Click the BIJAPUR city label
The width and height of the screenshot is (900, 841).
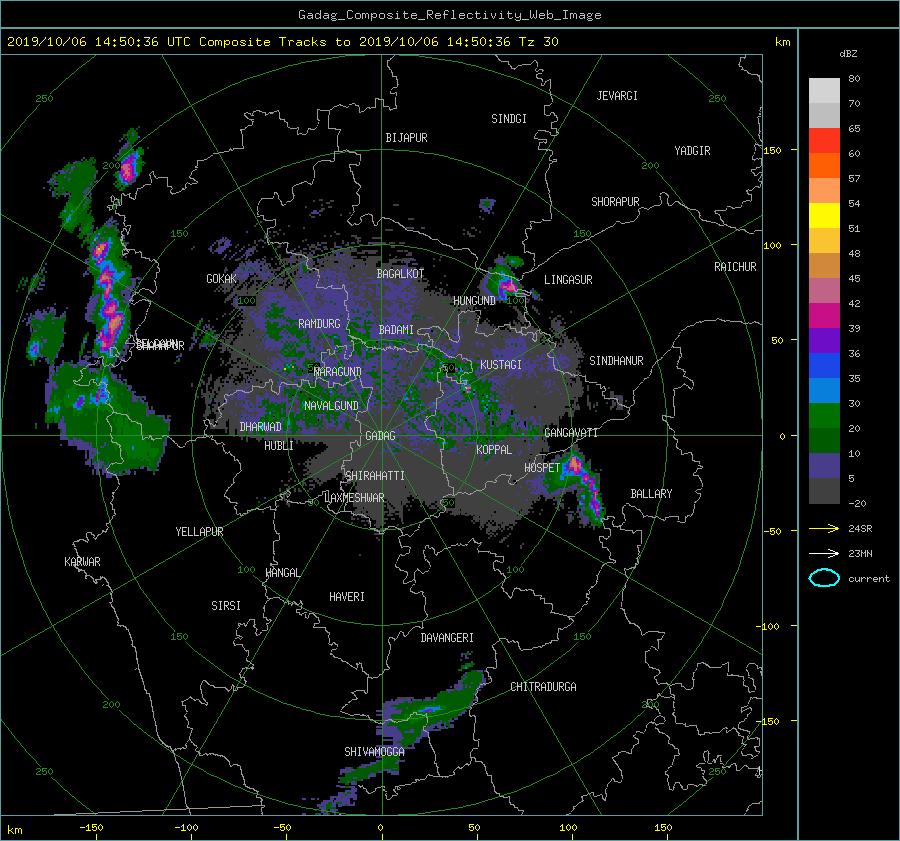tap(406, 138)
